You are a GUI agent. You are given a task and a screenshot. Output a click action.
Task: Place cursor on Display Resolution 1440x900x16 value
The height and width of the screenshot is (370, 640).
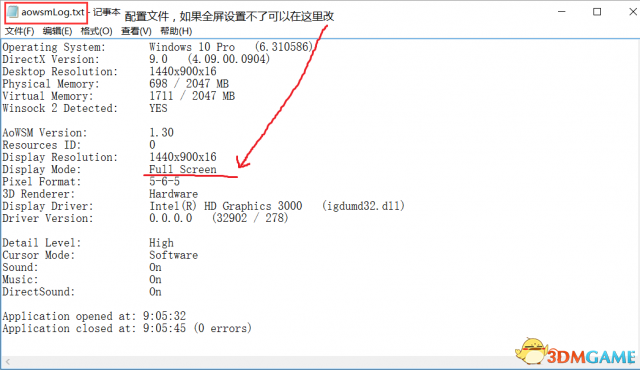click(x=182, y=157)
